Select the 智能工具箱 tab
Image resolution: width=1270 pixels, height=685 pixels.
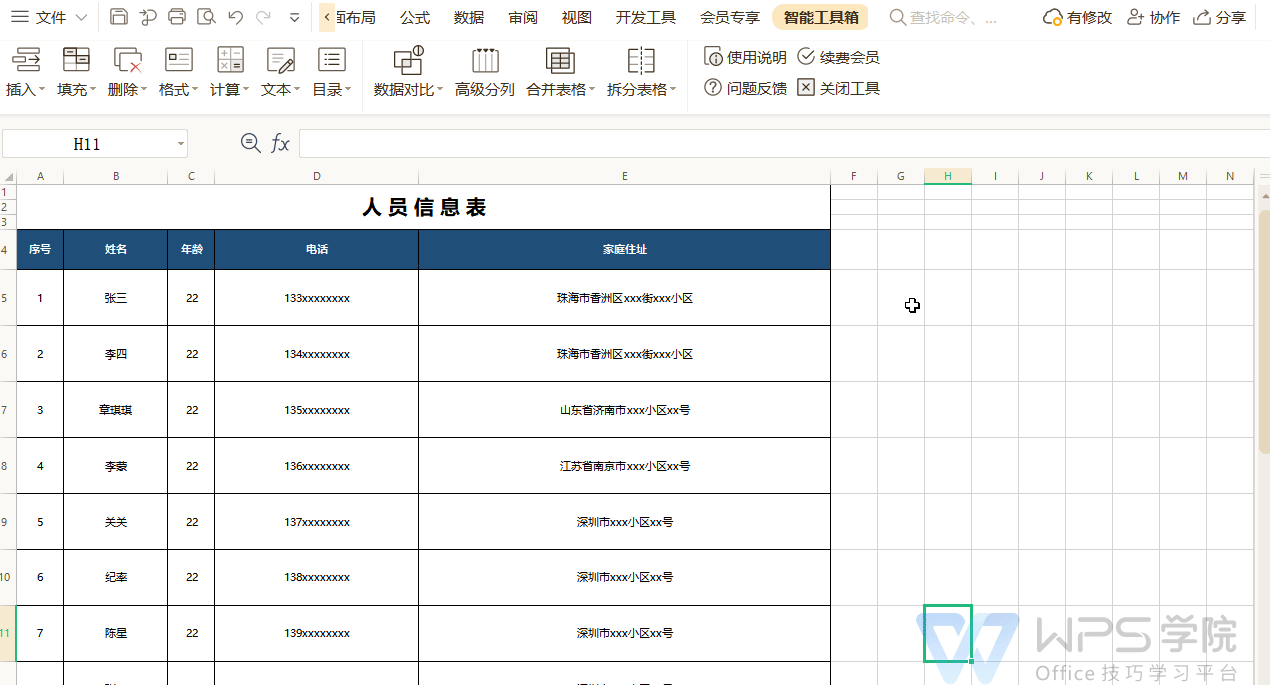click(820, 17)
